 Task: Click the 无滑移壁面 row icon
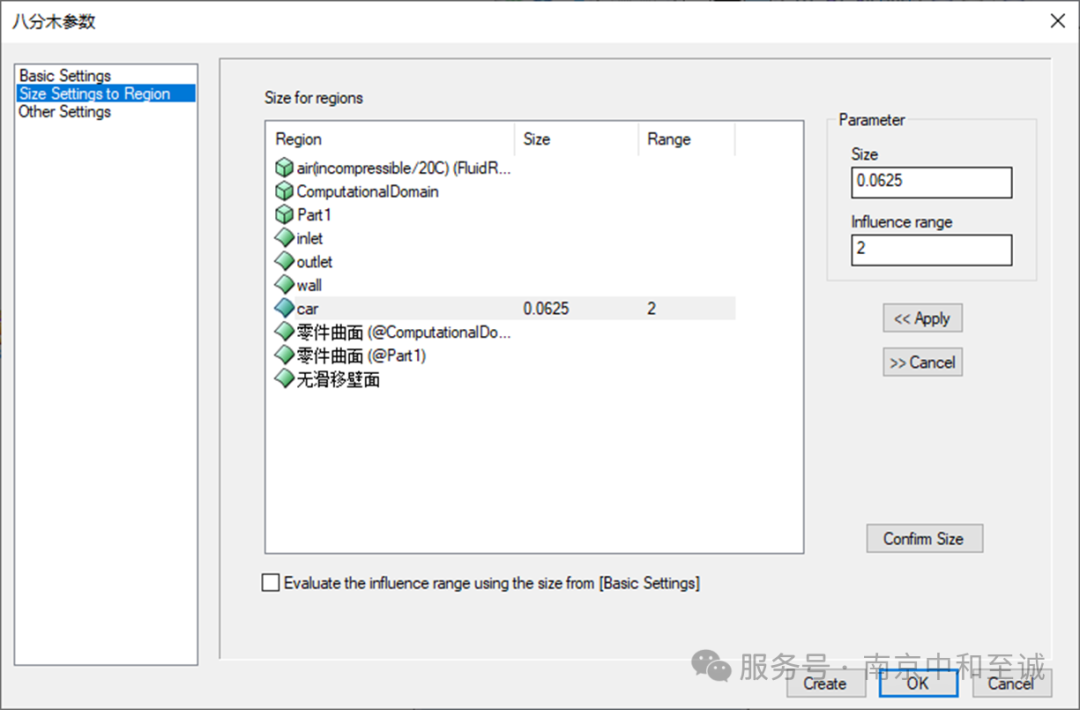(x=284, y=378)
